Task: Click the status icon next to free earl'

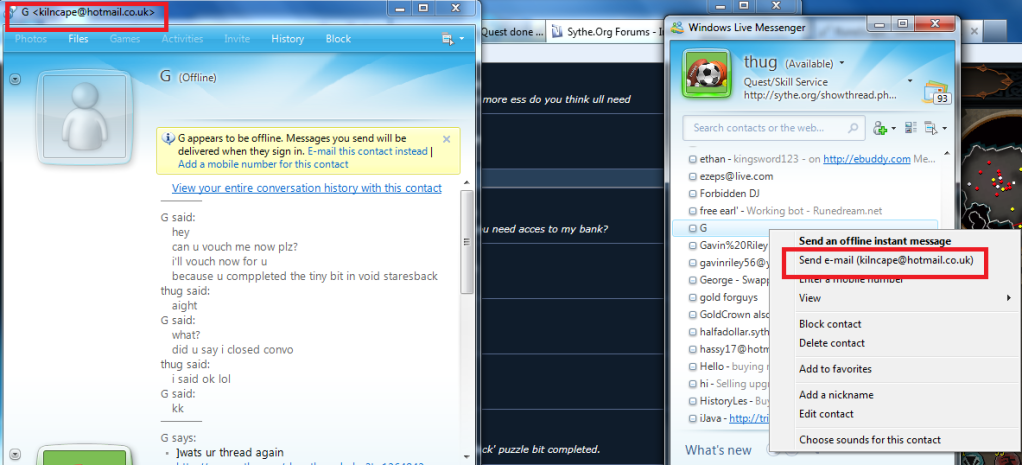Action: coord(693,211)
